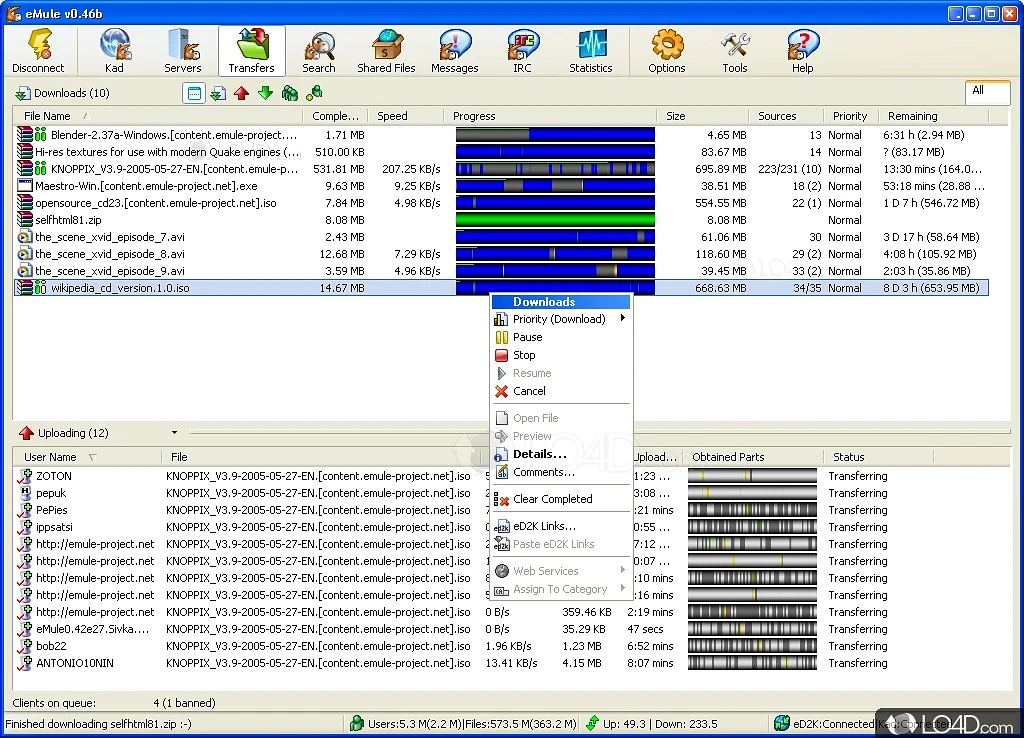Select the All category tab
Image resolution: width=1024 pixels, height=738 pixels.
coord(978,91)
